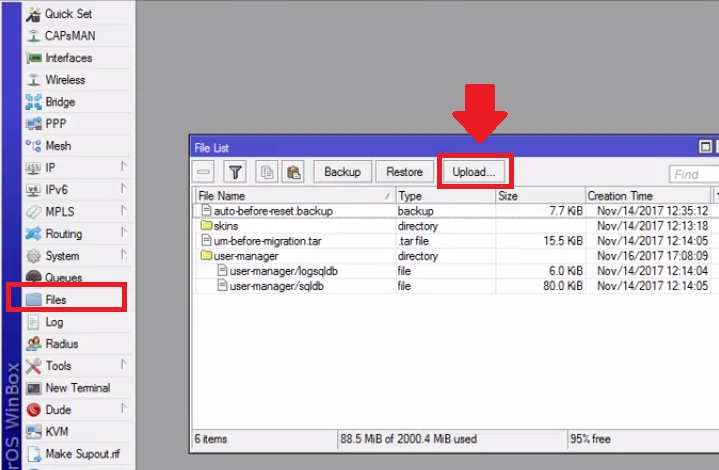
Task: Click the Find search field
Action: pos(692,174)
